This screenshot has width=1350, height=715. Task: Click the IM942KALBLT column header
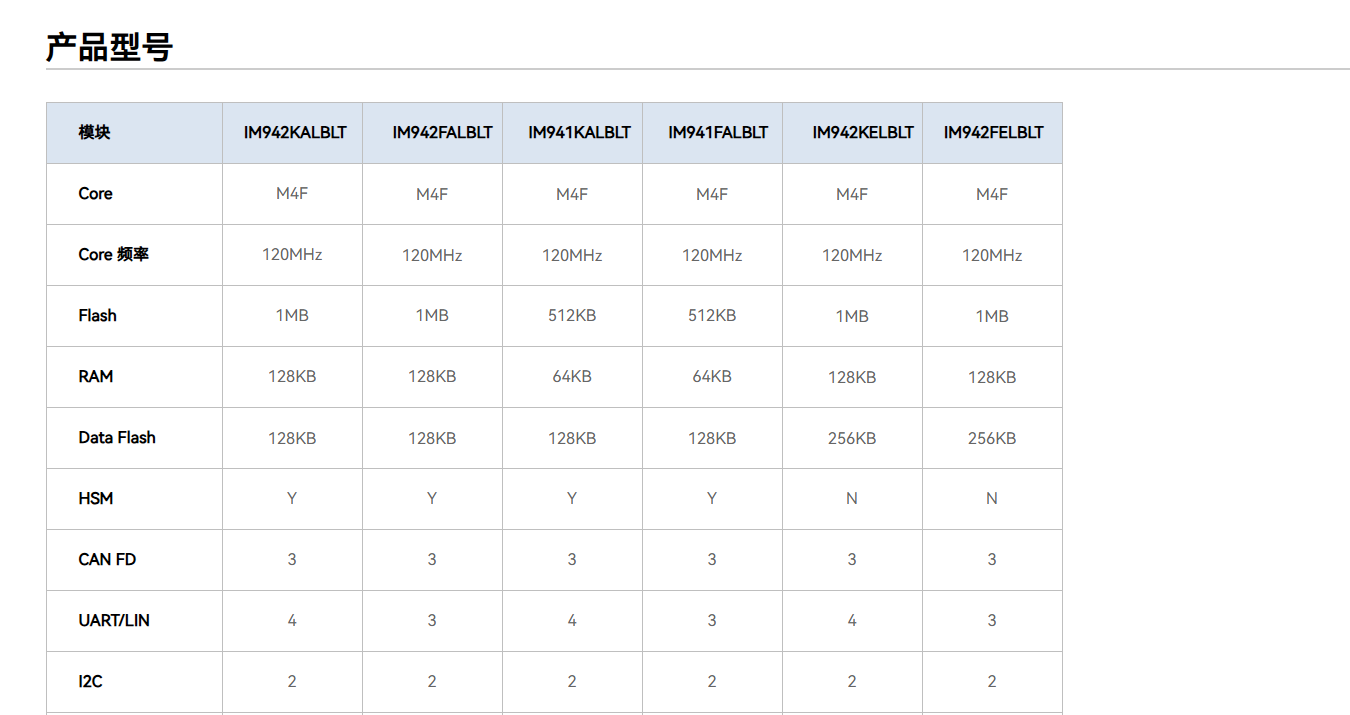[x=295, y=132]
